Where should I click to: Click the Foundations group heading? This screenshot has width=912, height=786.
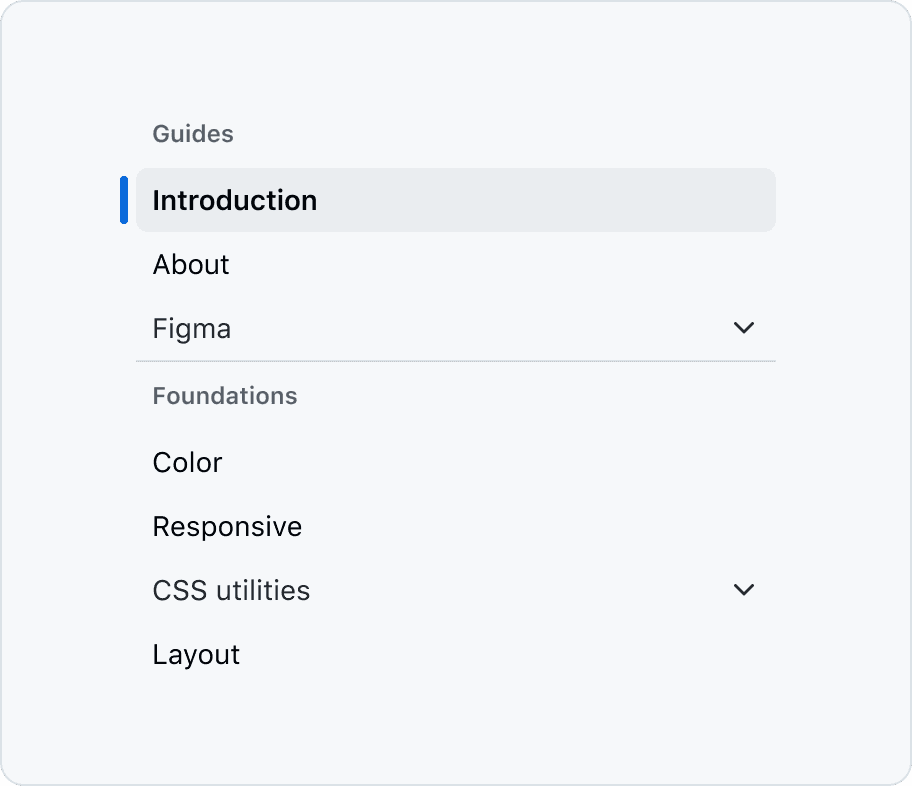pyautogui.click(x=225, y=396)
